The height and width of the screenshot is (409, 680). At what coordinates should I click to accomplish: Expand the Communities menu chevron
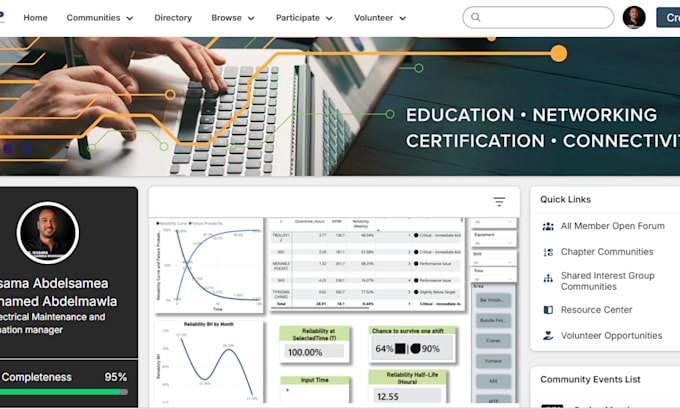[x=130, y=18]
